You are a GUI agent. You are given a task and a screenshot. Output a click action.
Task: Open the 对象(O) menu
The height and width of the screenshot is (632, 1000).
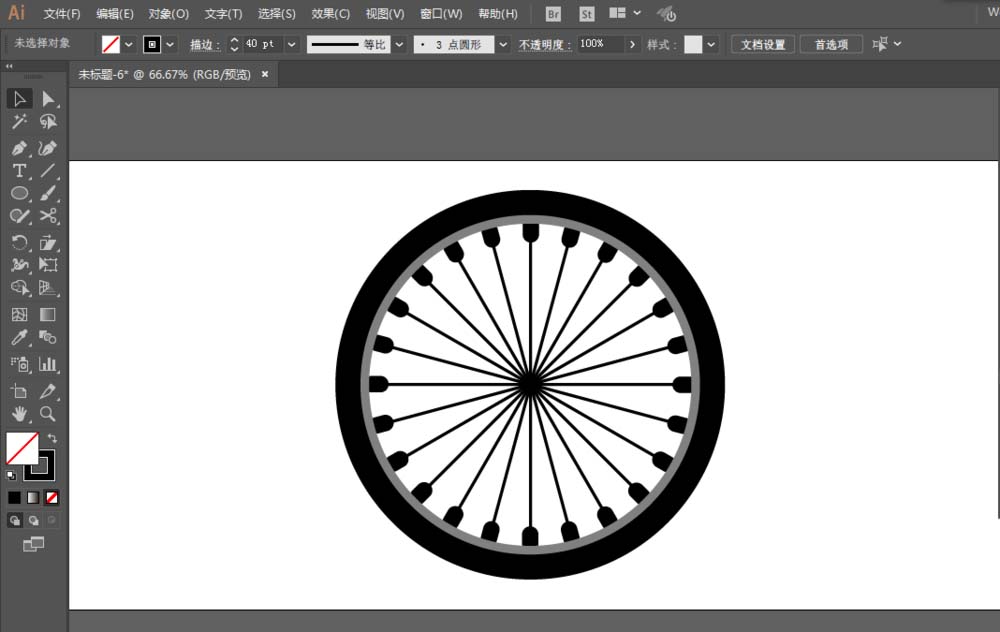[168, 14]
